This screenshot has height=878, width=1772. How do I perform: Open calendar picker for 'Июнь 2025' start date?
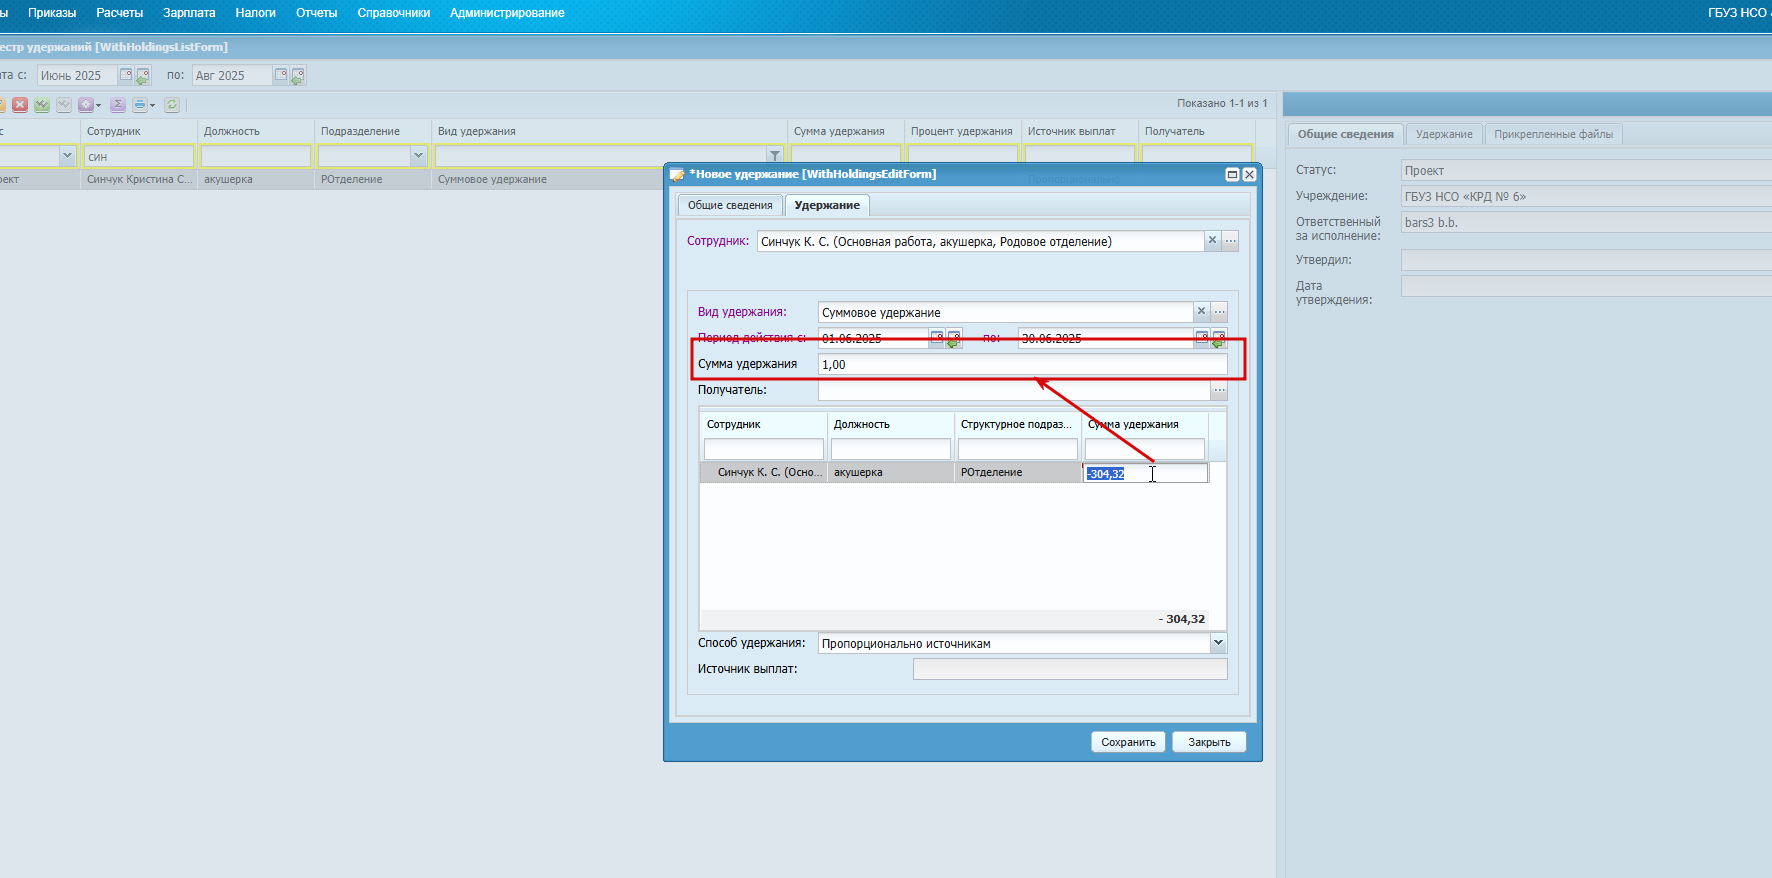(126, 75)
